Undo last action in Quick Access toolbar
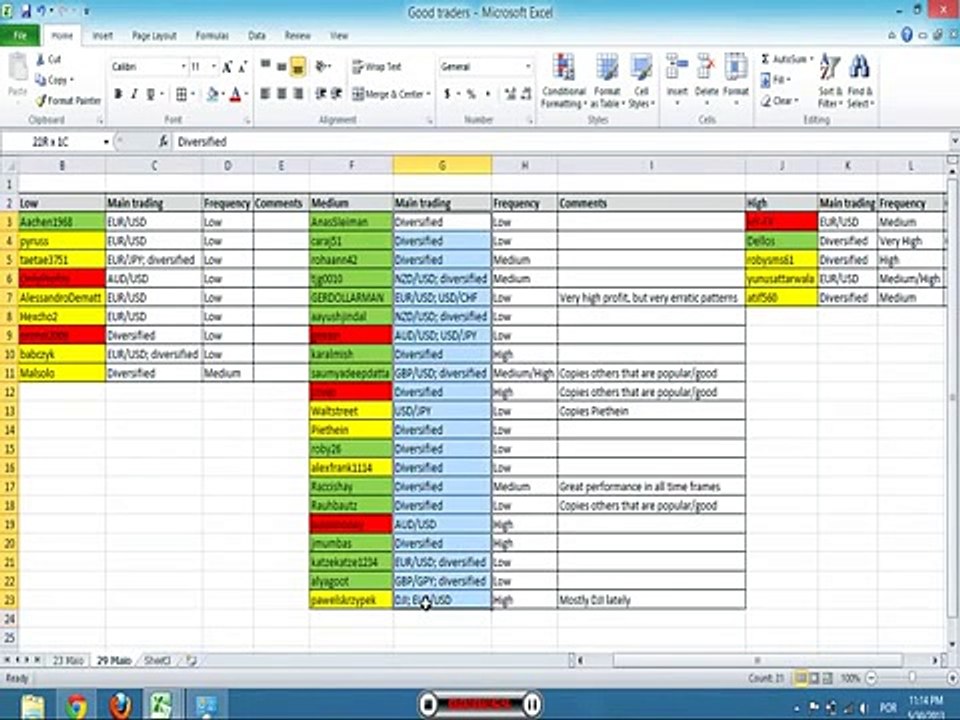This screenshot has height=720, width=960. pos(42,12)
